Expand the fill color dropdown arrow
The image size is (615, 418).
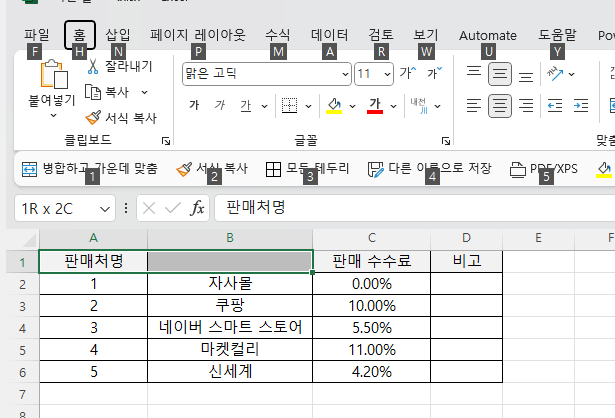[x=353, y=106]
